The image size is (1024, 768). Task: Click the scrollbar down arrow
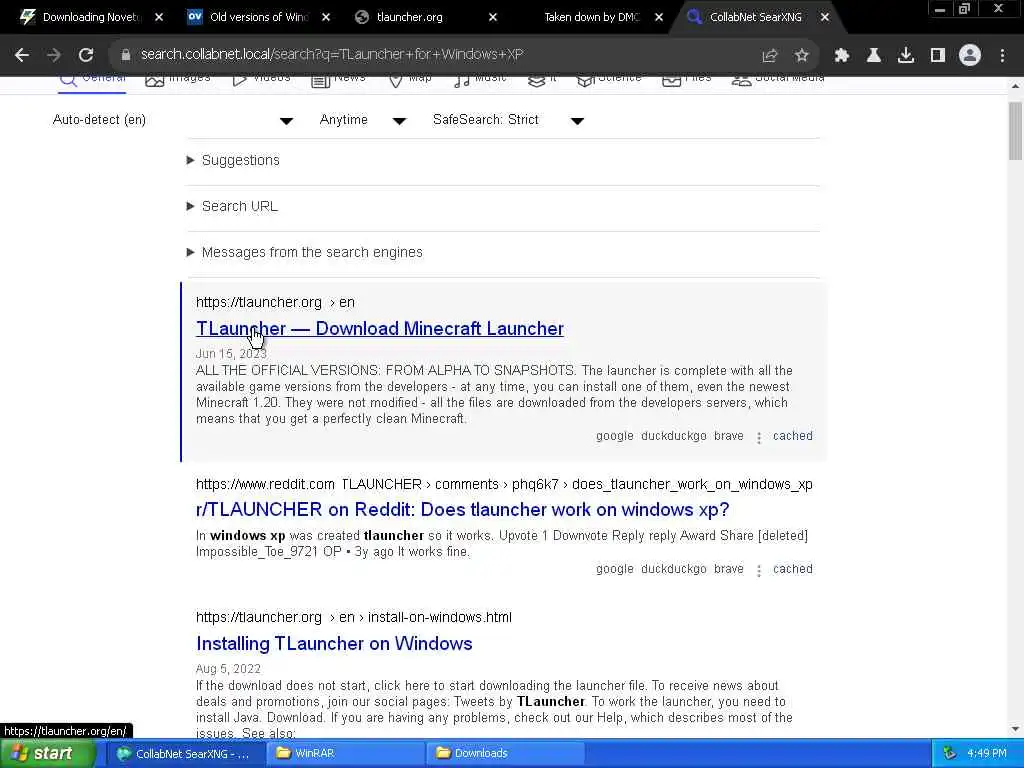(x=1016, y=729)
